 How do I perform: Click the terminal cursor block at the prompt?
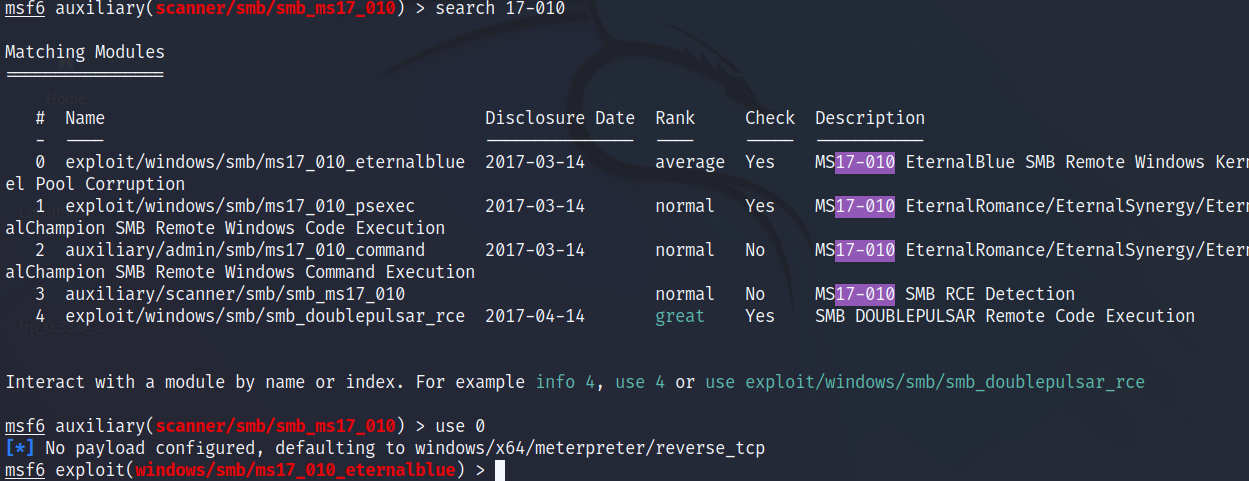[500, 470]
